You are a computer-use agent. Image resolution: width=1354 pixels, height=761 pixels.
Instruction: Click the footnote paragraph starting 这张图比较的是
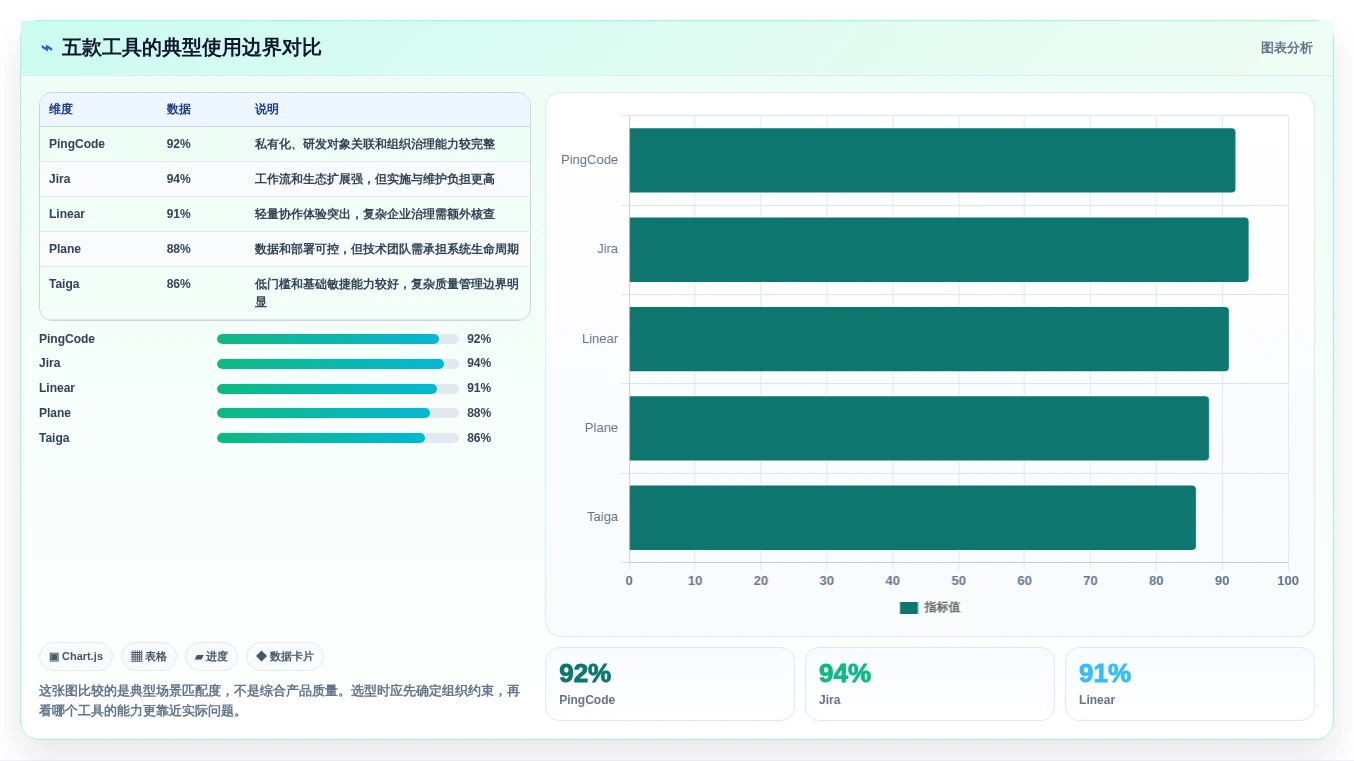[280, 701]
